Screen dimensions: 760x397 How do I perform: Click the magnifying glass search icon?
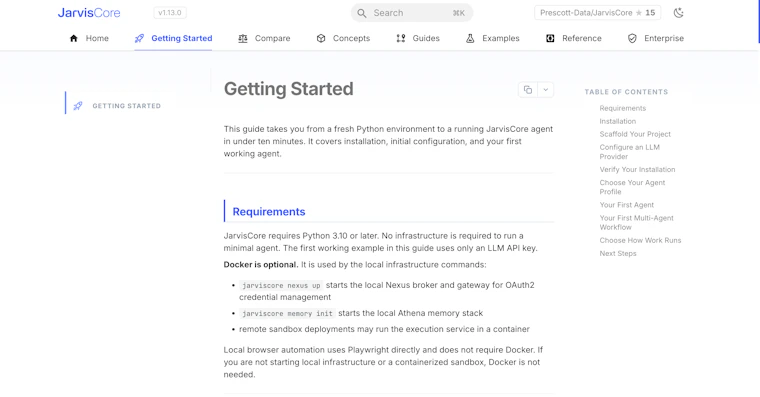pos(362,13)
